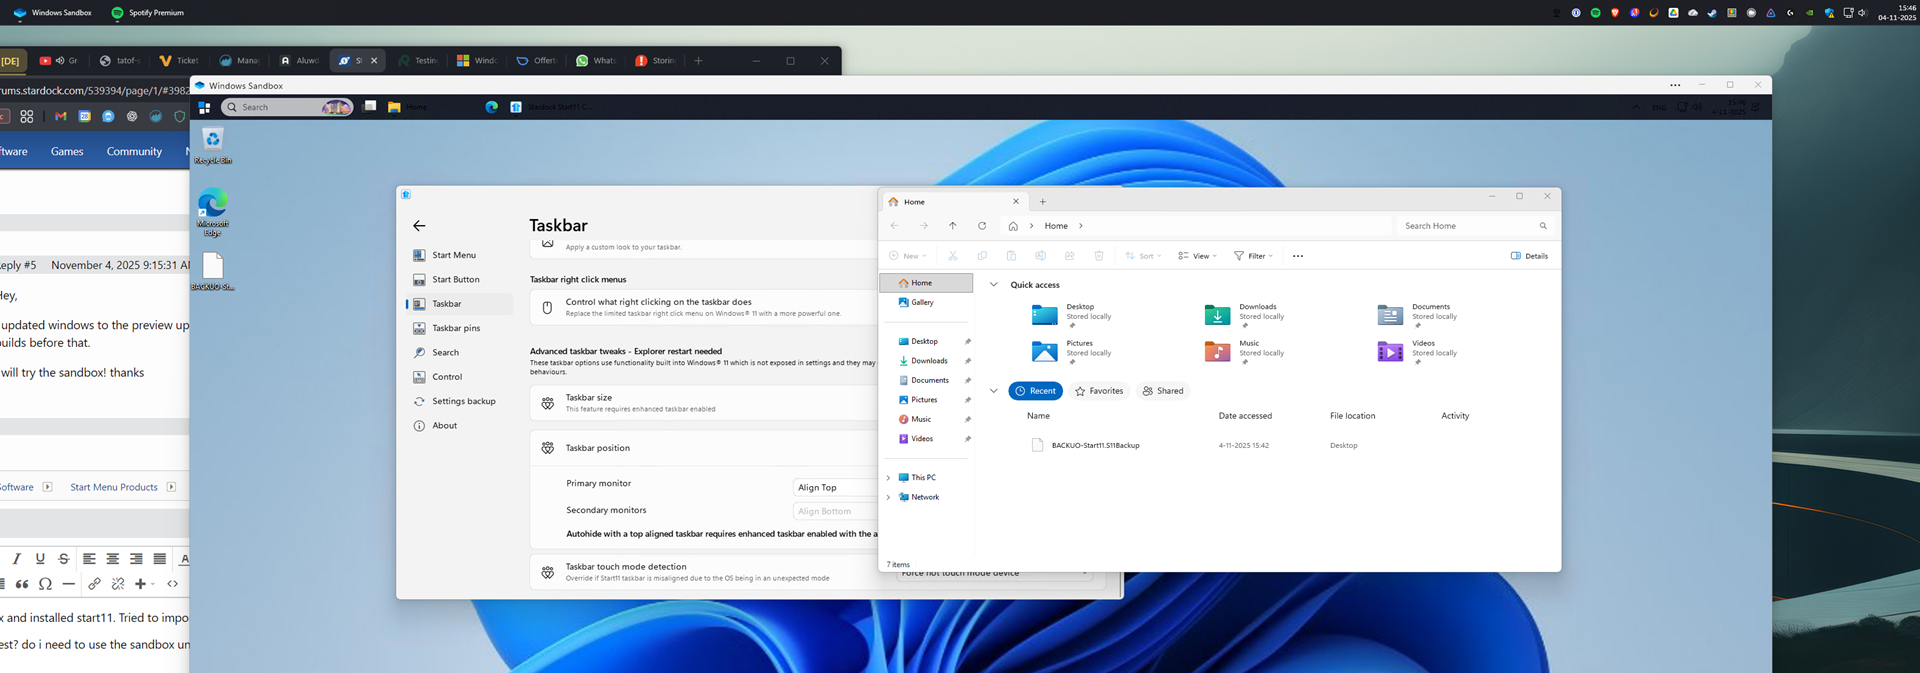1920x673 pixels.
Task: Click the refresh button in File Explorer
Action: pos(982,226)
